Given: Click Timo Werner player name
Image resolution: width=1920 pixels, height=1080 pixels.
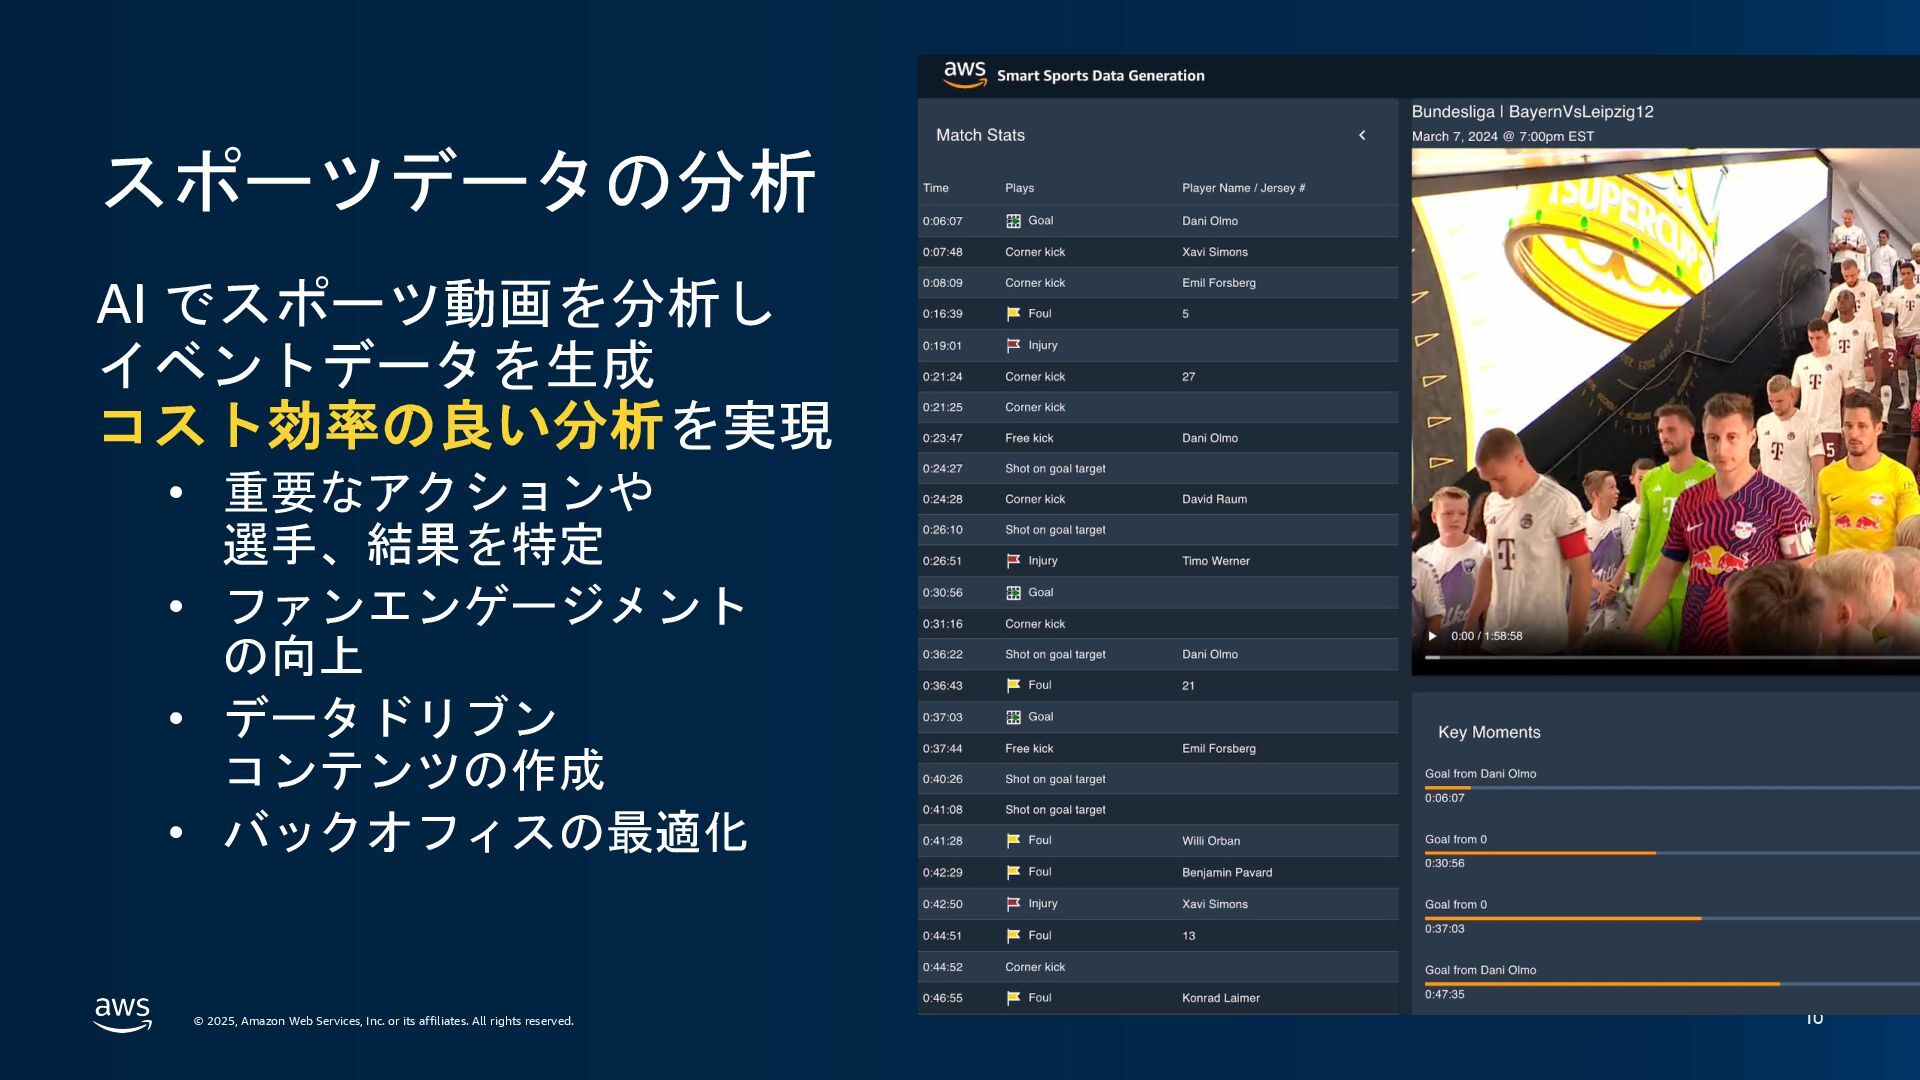Looking at the screenshot, I should [1215, 561].
